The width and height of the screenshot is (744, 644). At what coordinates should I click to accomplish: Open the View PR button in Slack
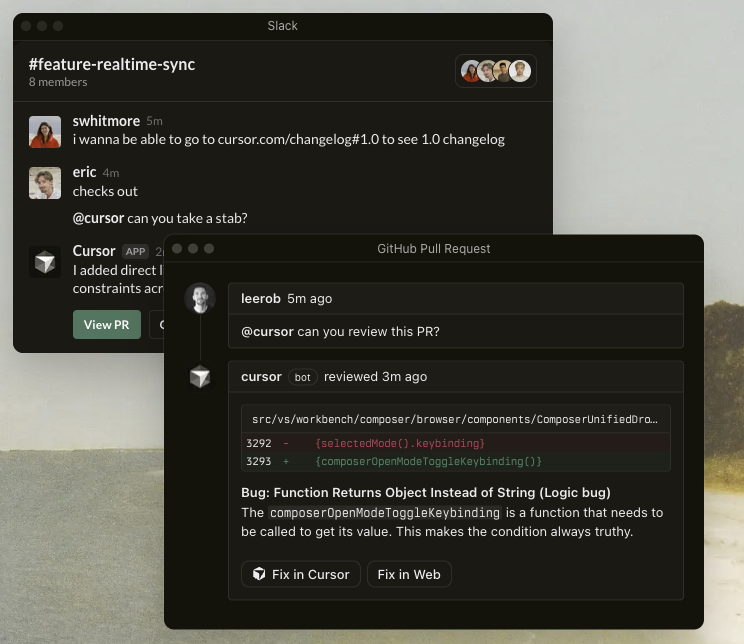pyautogui.click(x=107, y=325)
